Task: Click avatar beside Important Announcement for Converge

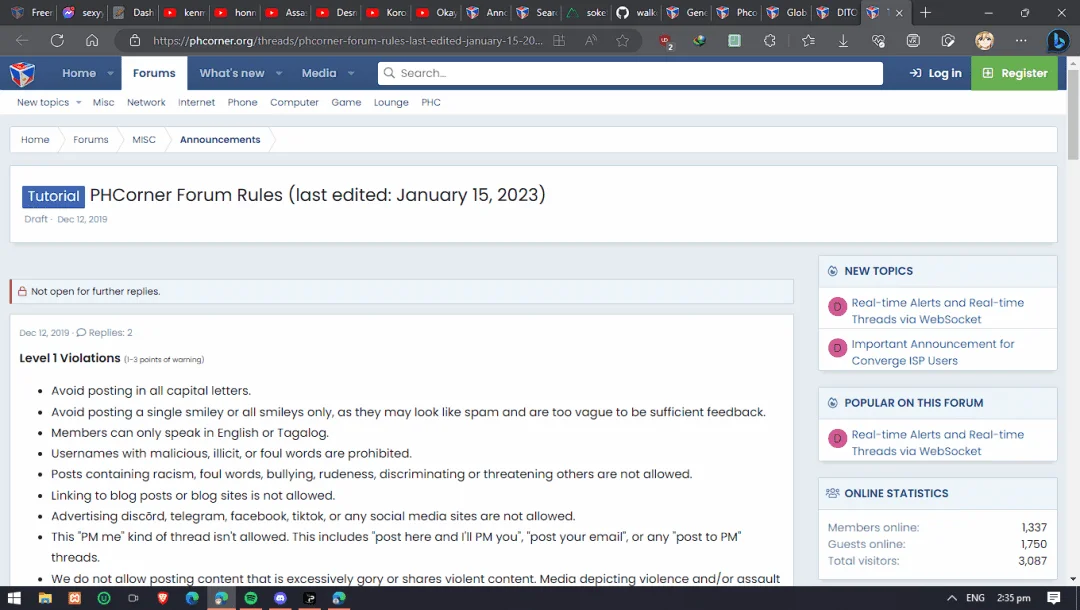Action: pos(837,348)
